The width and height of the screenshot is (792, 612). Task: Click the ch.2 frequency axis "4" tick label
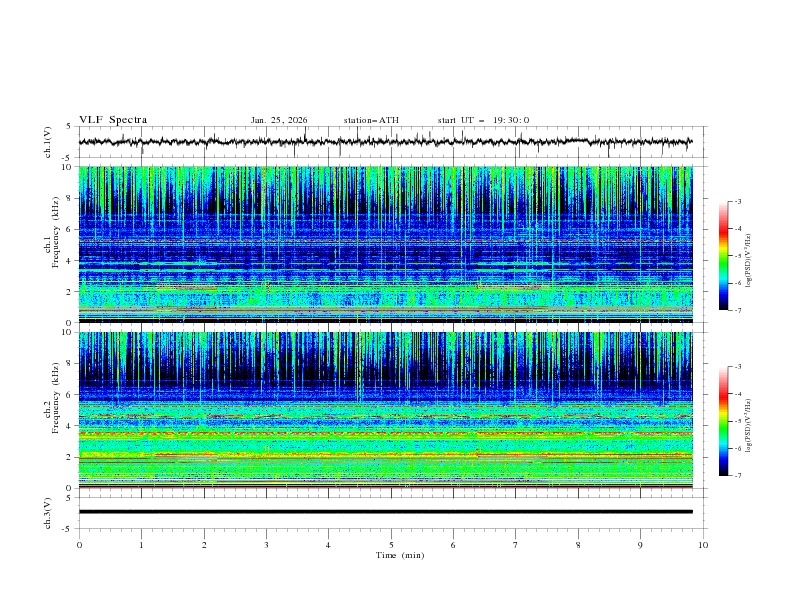69,426
